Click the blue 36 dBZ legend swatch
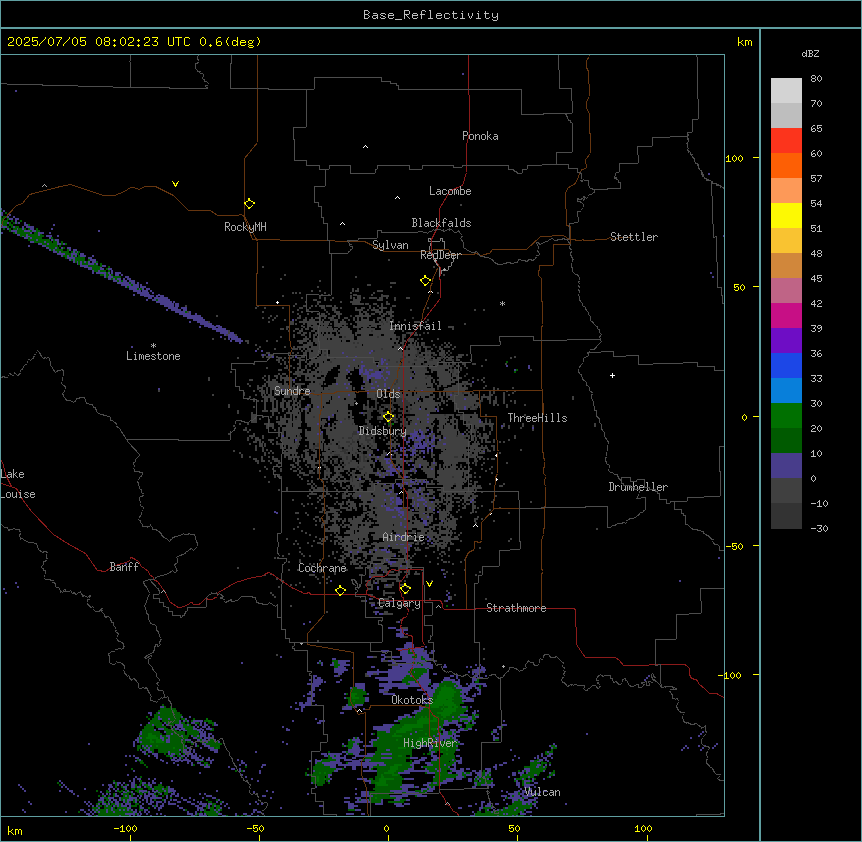862x842 pixels. point(786,365)
